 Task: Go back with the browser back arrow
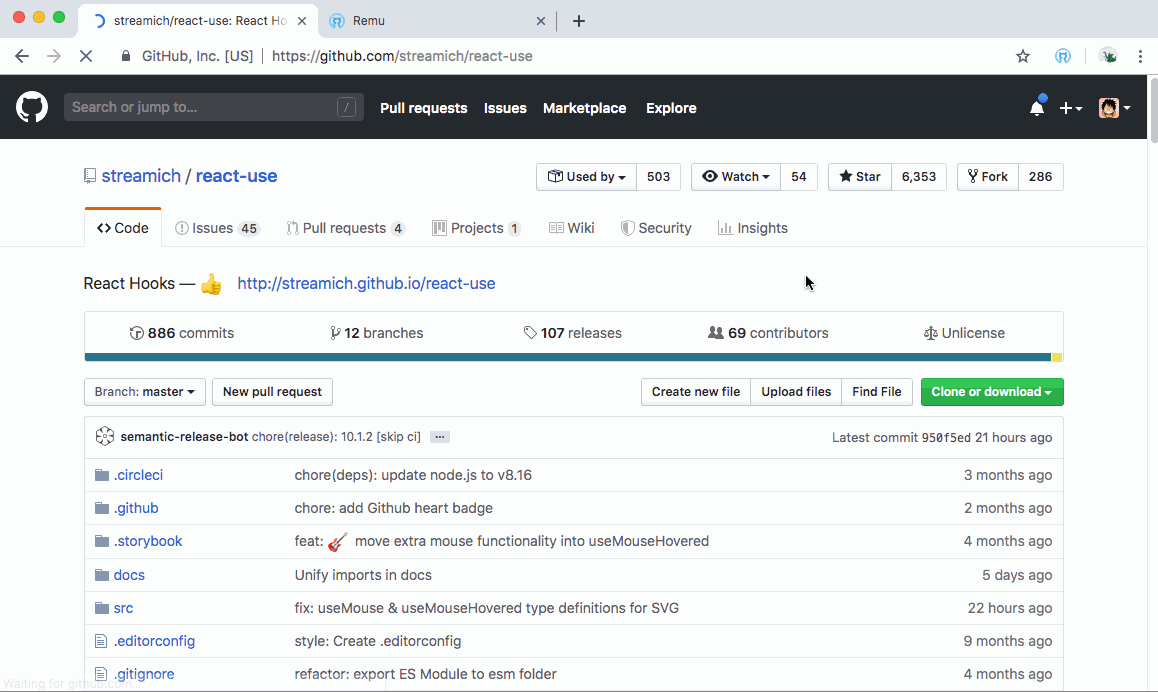[22, 56]
